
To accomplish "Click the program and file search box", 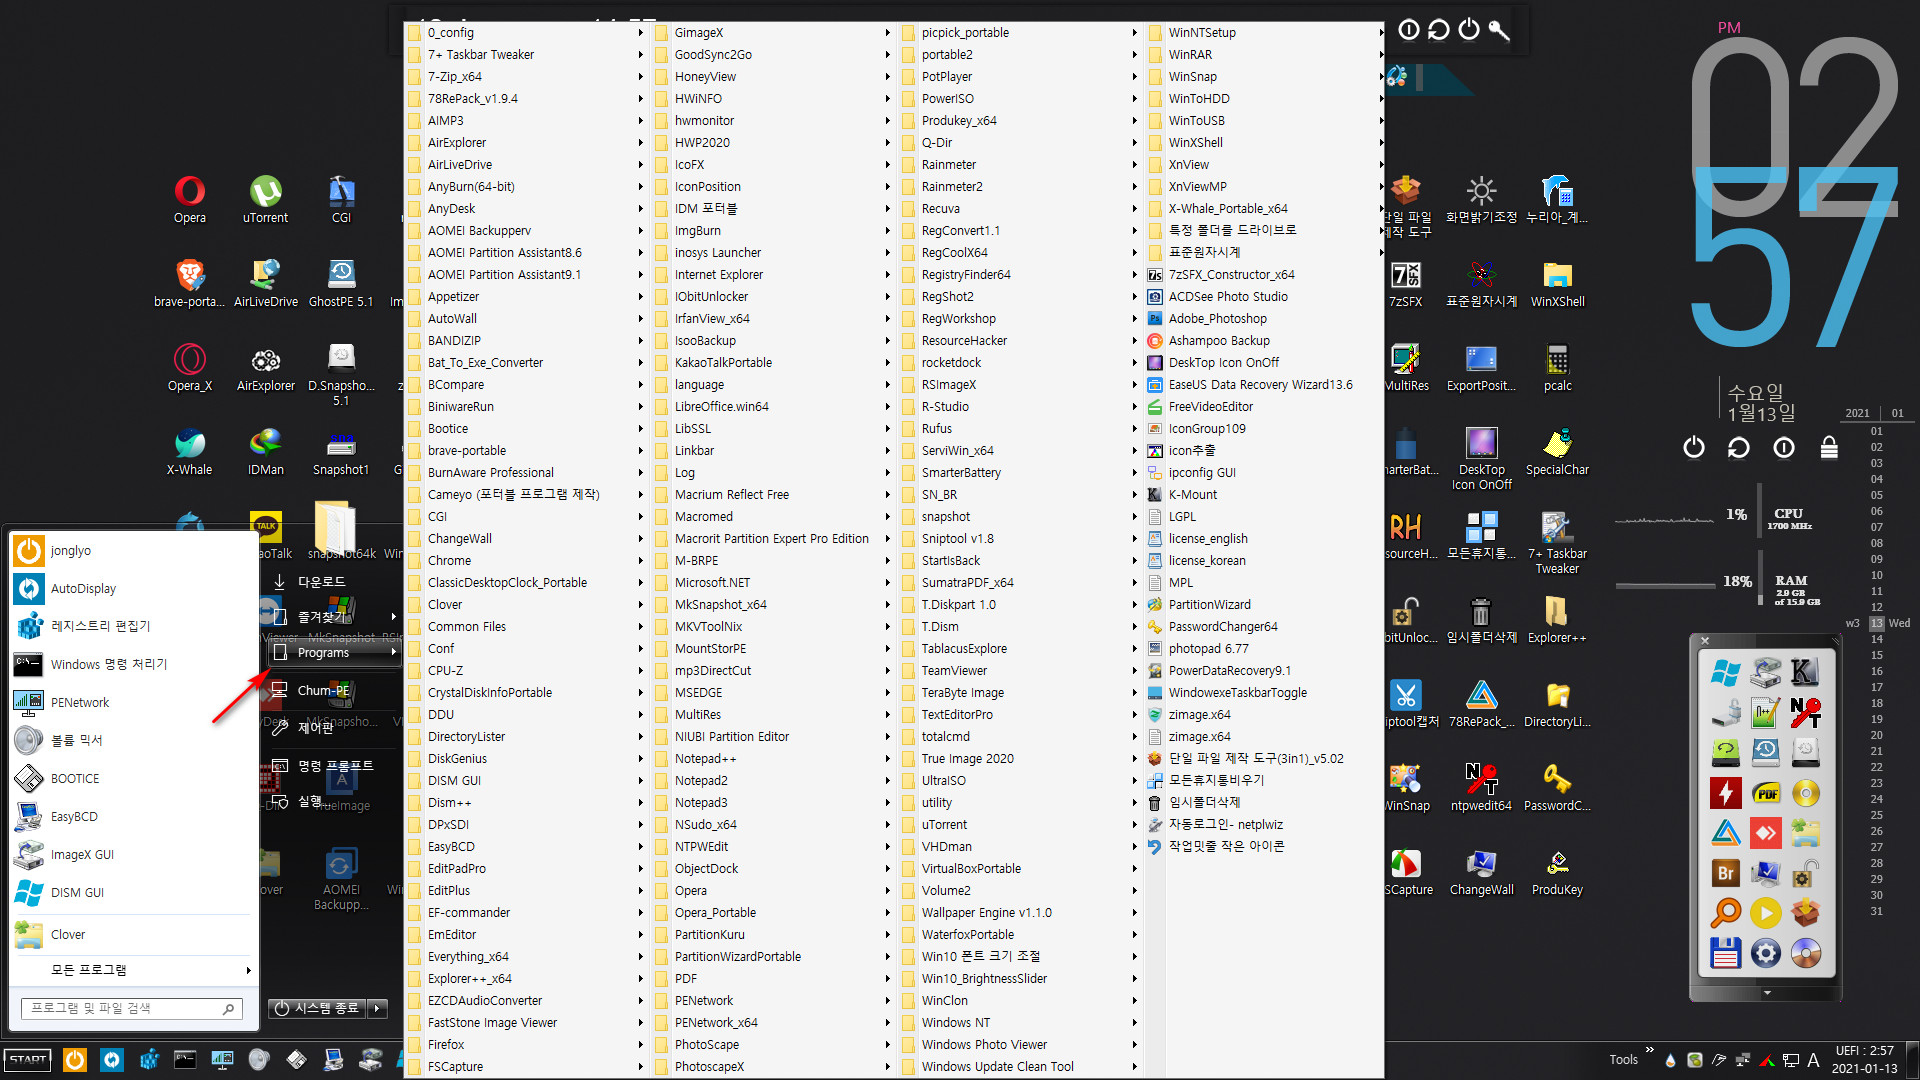I will coord(131,1008).
